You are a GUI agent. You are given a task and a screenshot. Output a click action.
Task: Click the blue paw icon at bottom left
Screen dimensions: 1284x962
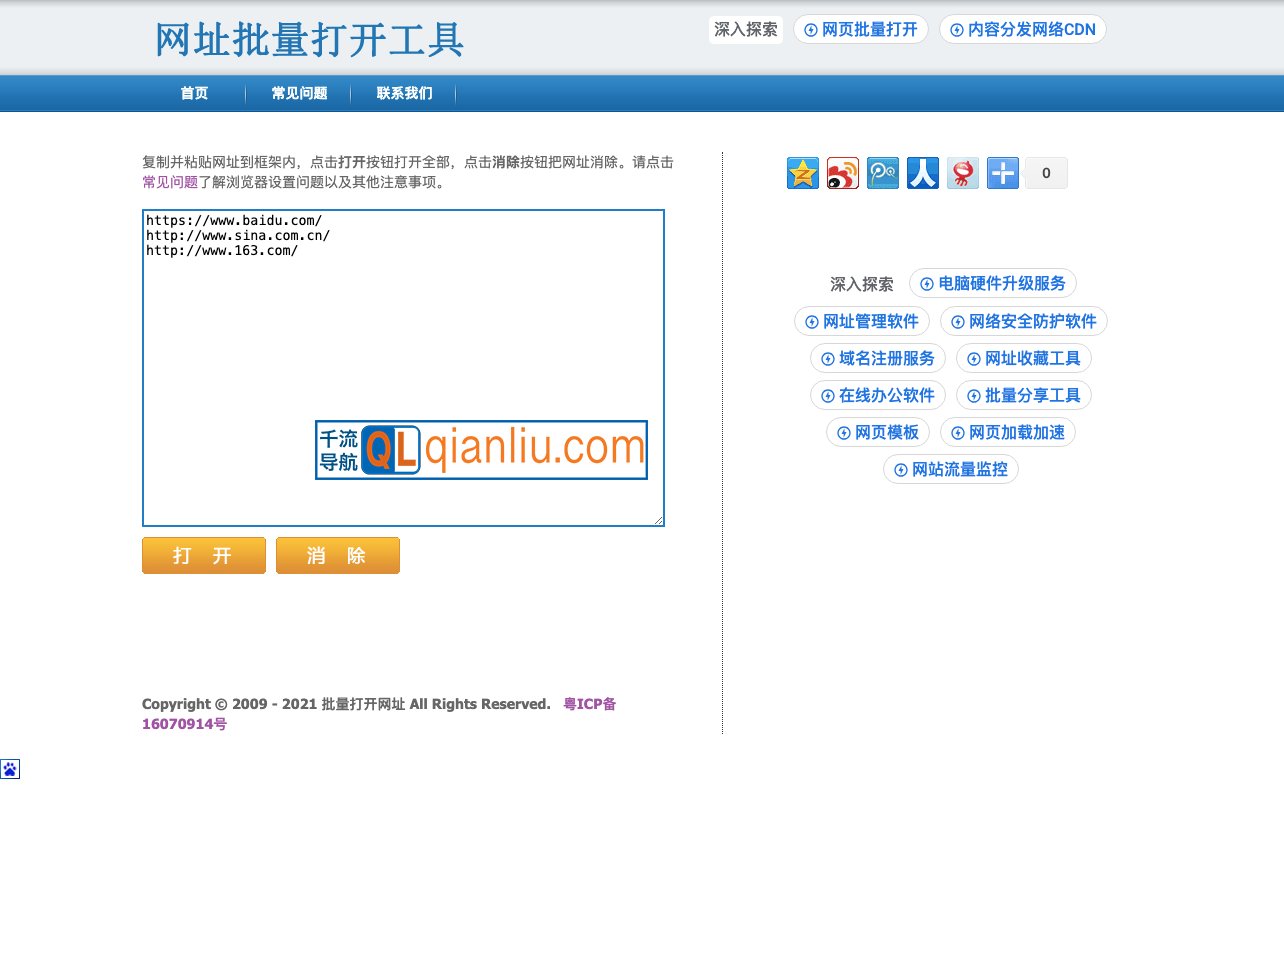pos(10,768)
